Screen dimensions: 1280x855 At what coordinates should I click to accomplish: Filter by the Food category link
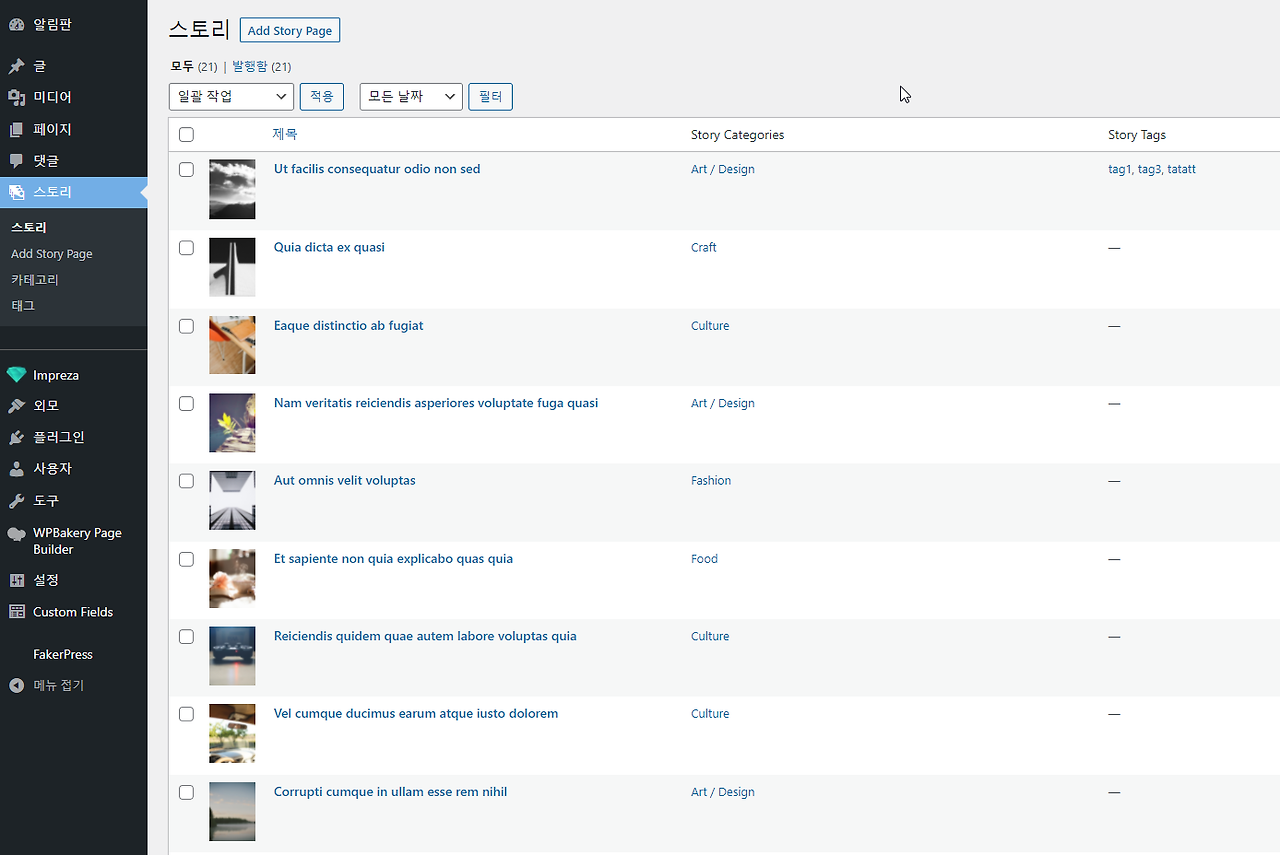coord(704,559)
